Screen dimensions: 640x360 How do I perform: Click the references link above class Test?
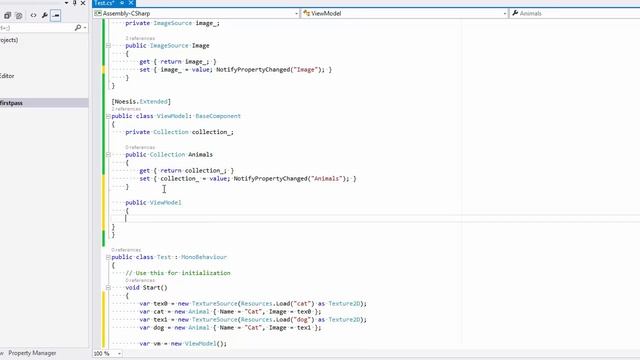click(126, 249)
